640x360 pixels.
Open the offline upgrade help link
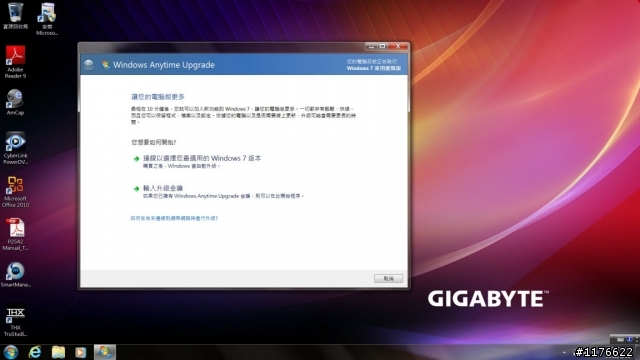click(174, 218)
